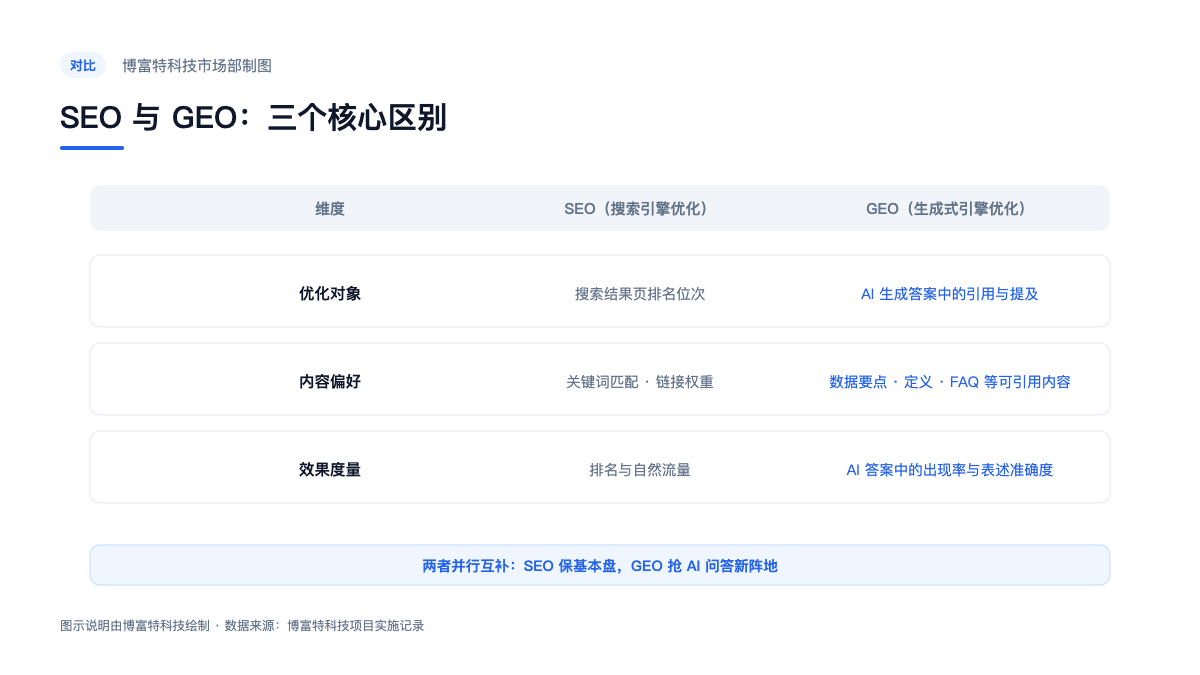Click the cell 数据要点 · 定义 · FAQ 等可引用内容
The width and height of the screenshot is (1200, 675).
coord(950,382)
